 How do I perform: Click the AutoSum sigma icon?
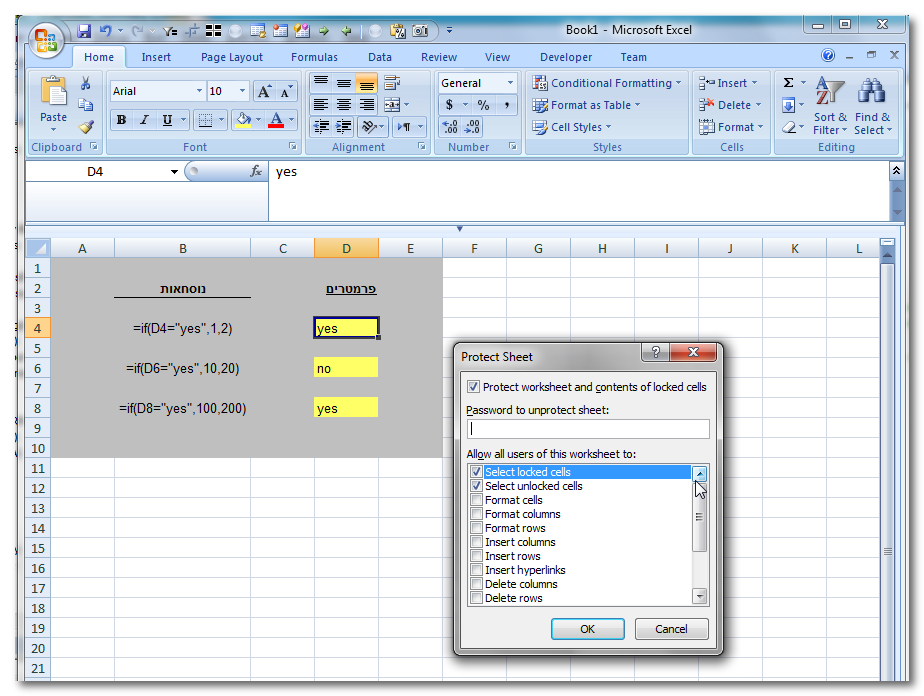point(788,83)
